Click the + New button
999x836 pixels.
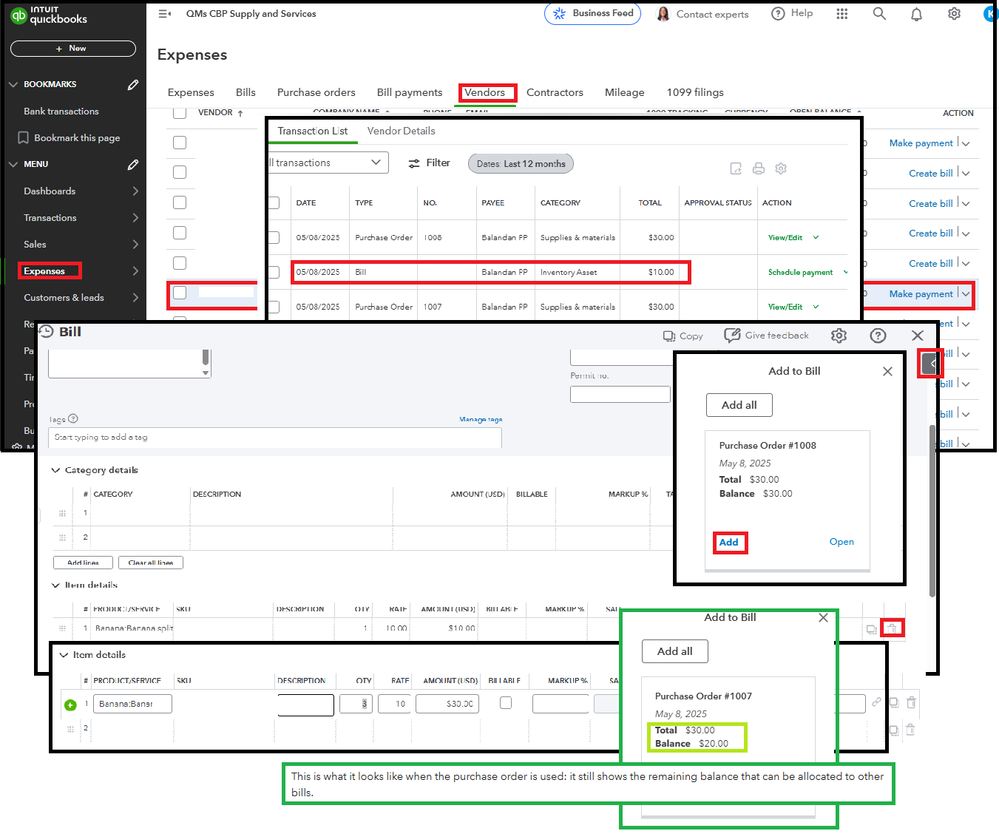pyautogui.click(x=73, y=48)
